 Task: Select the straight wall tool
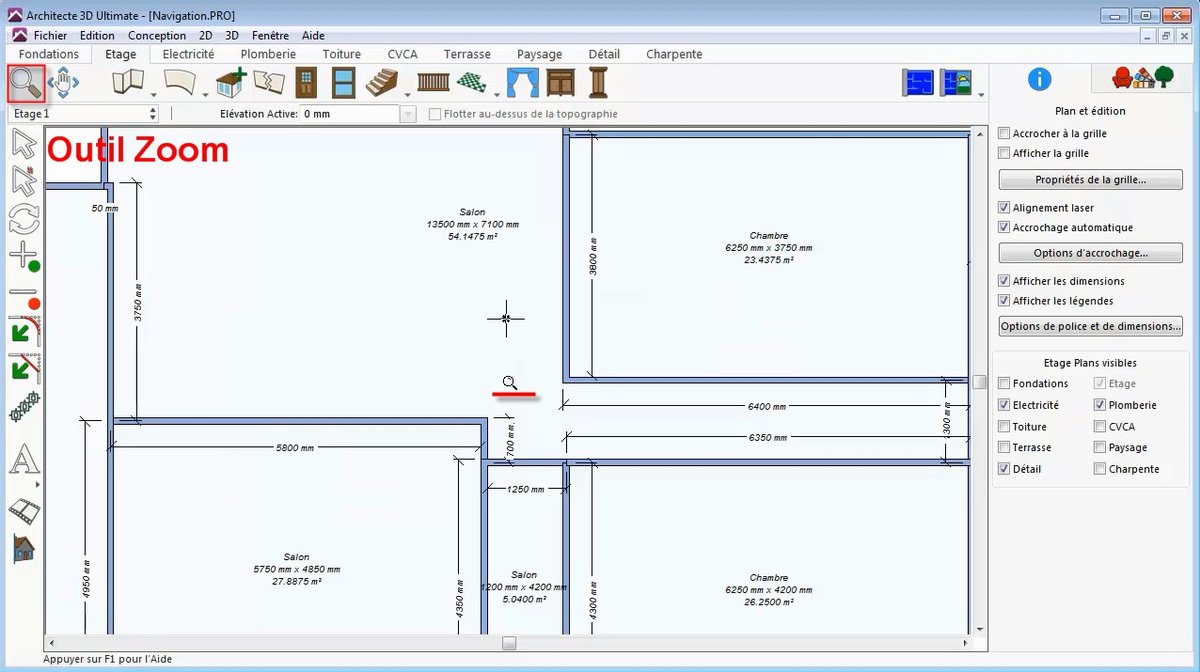point(127,82)
